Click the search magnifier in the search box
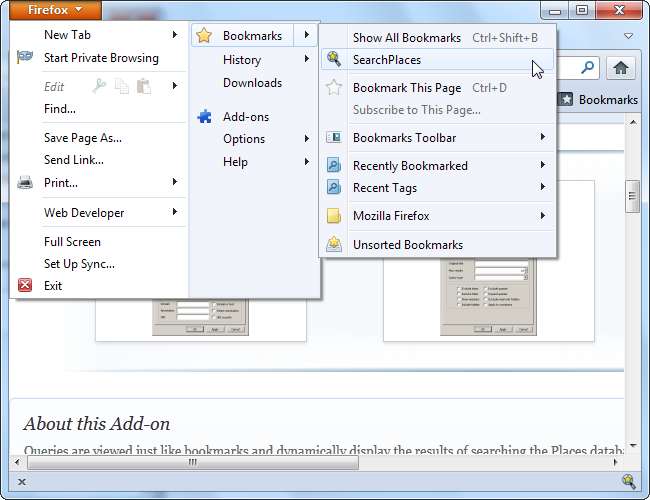The image size is (650, 500). [x=587, y=67]
